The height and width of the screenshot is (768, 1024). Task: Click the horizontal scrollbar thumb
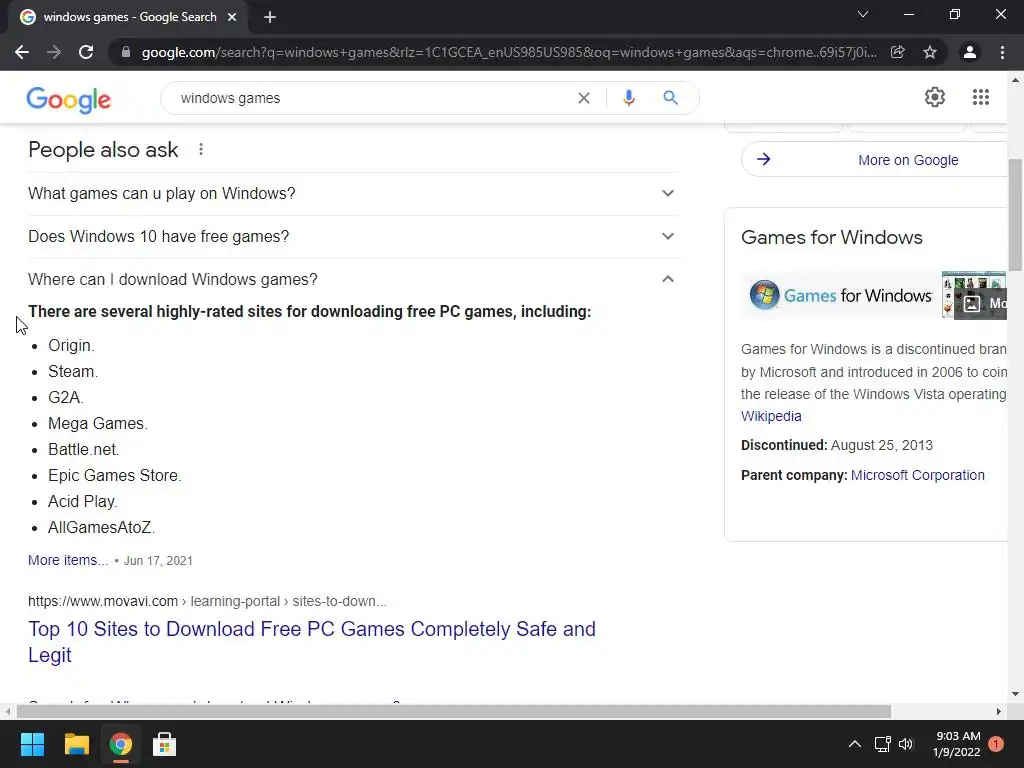[x=453, y=711]
